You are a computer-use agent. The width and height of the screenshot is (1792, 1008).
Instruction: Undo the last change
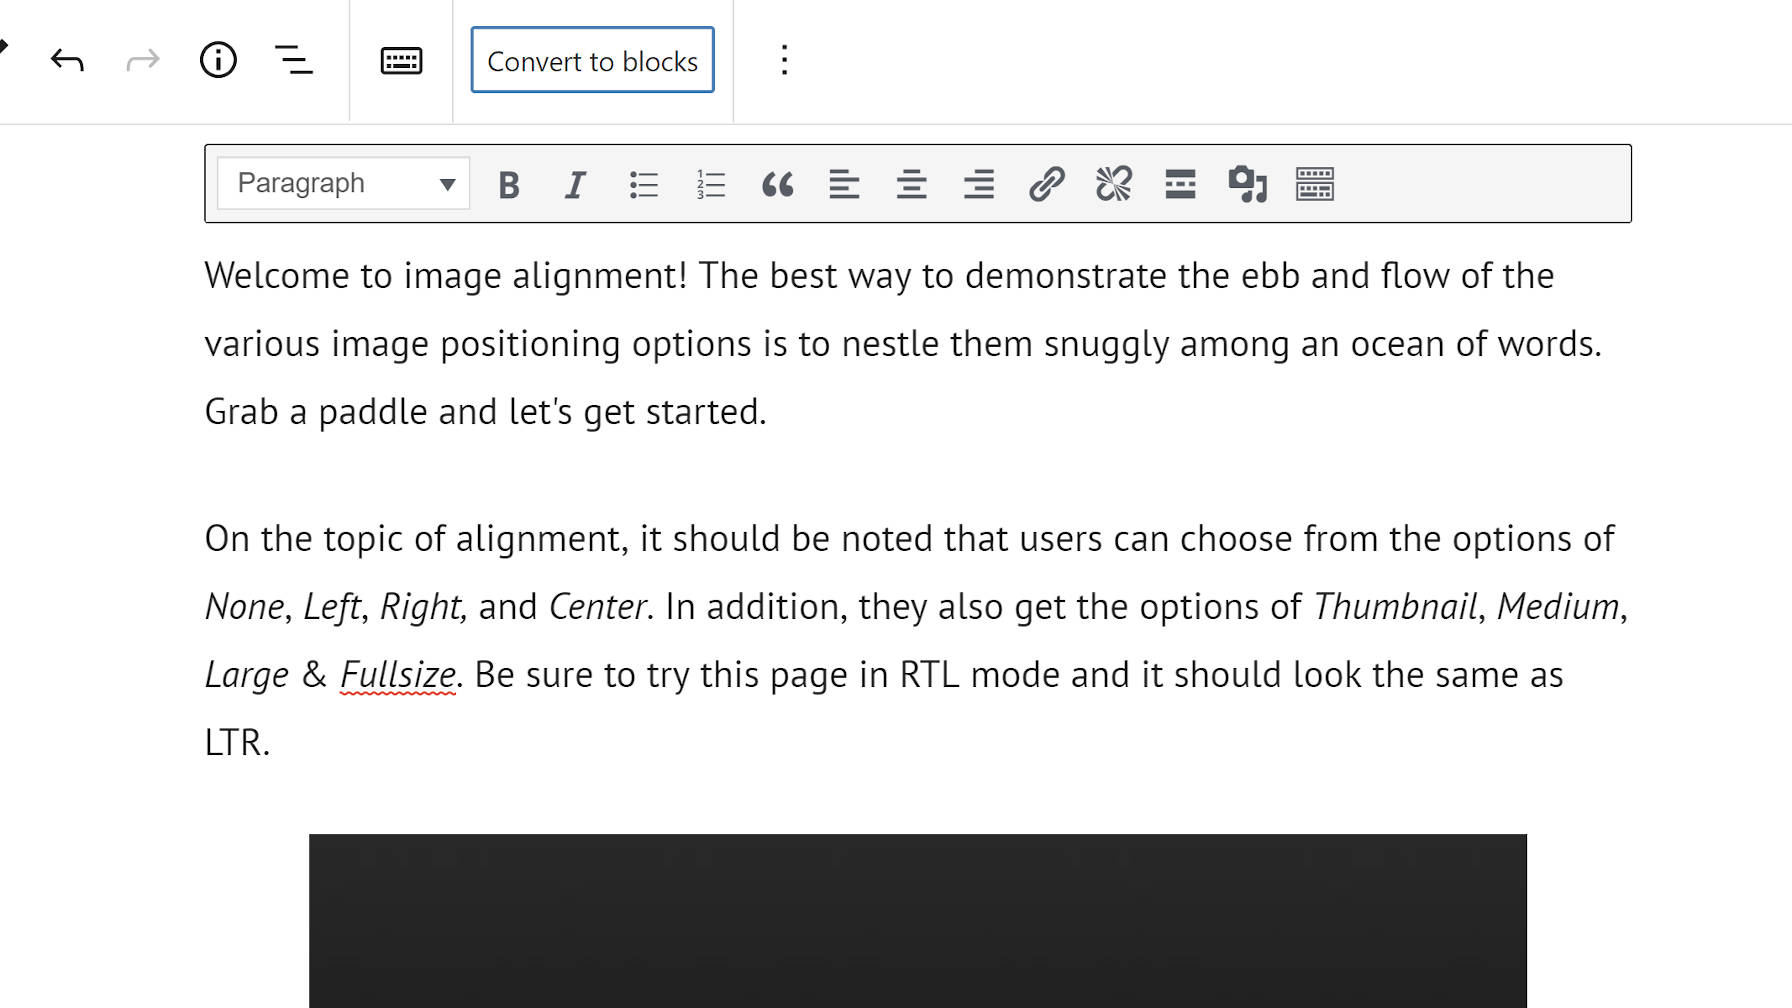point(66,60)
